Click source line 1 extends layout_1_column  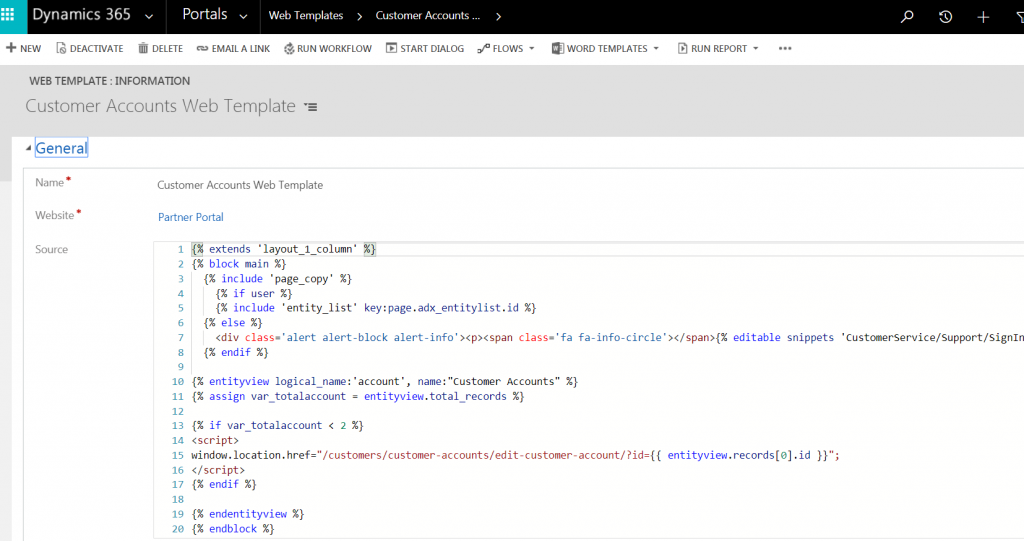point(283,249)
